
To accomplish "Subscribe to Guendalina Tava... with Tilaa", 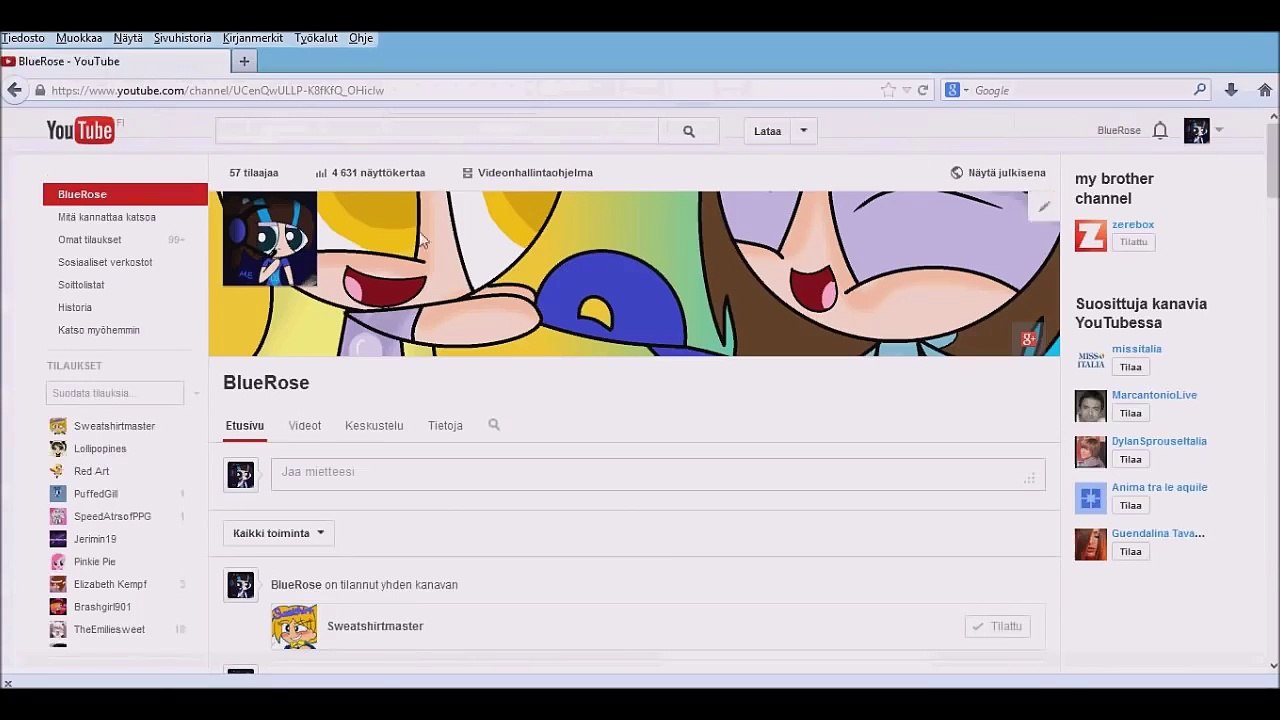I will pos(1131,551).
